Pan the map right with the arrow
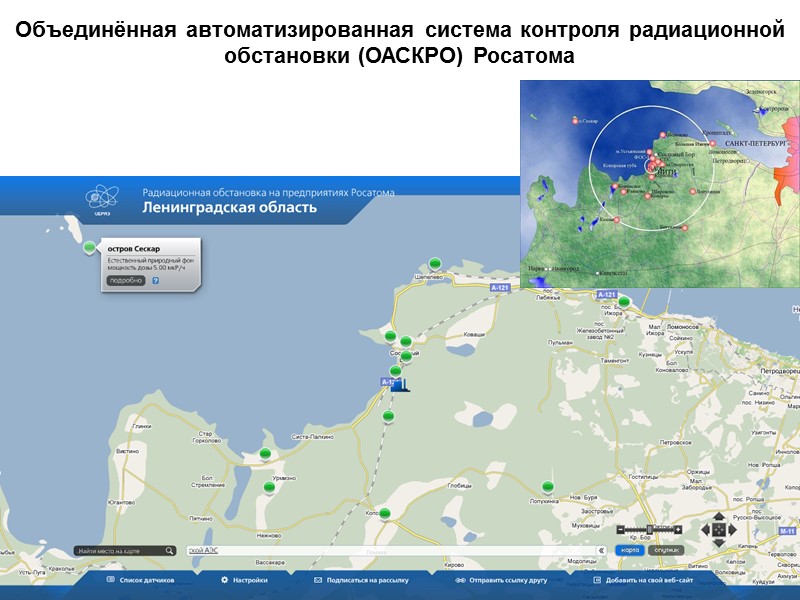 (x=732, y=530)
